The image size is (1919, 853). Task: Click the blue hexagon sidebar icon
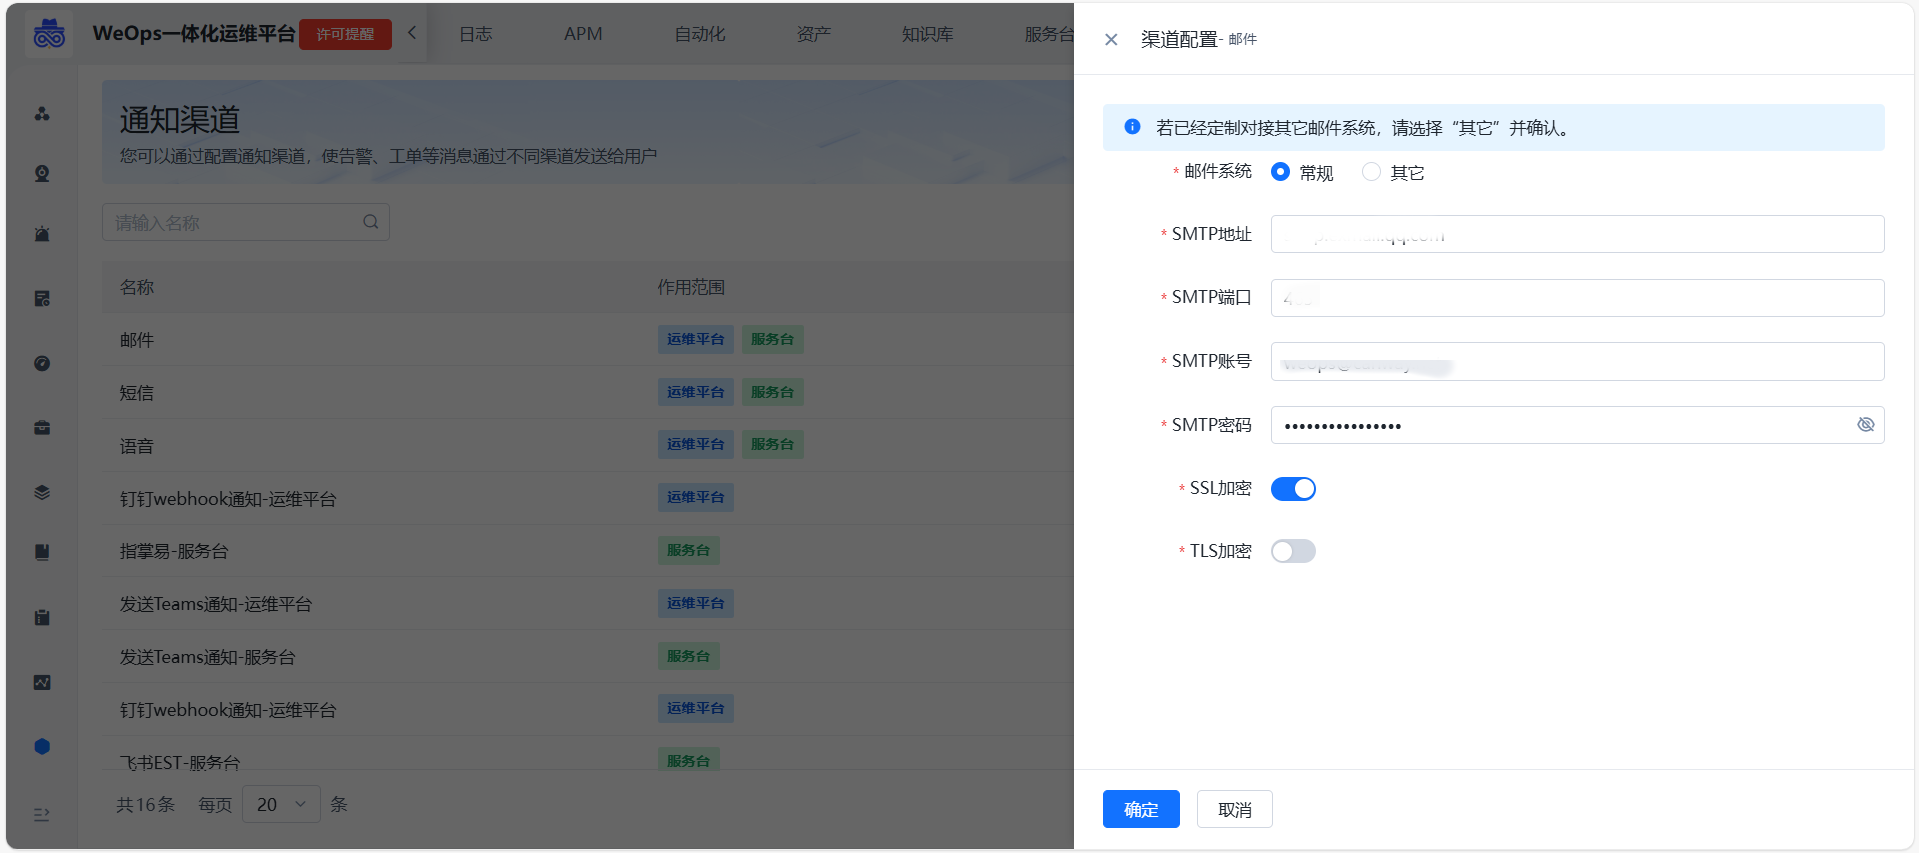point(42,746)
